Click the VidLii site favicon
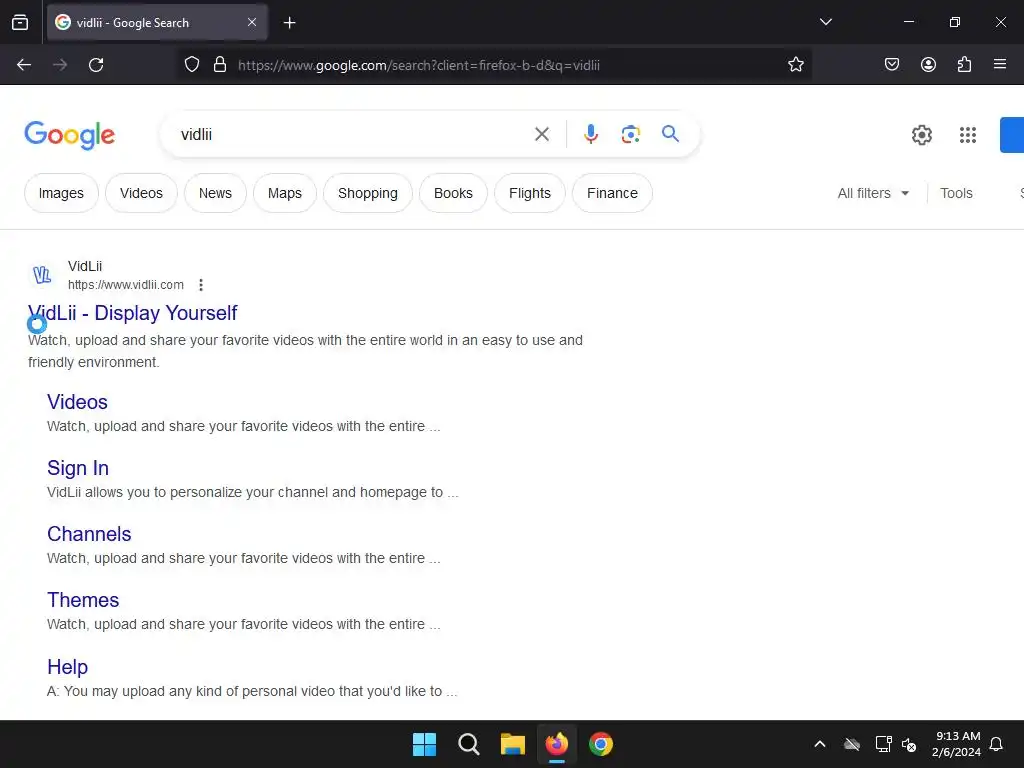 click(42, 275)
